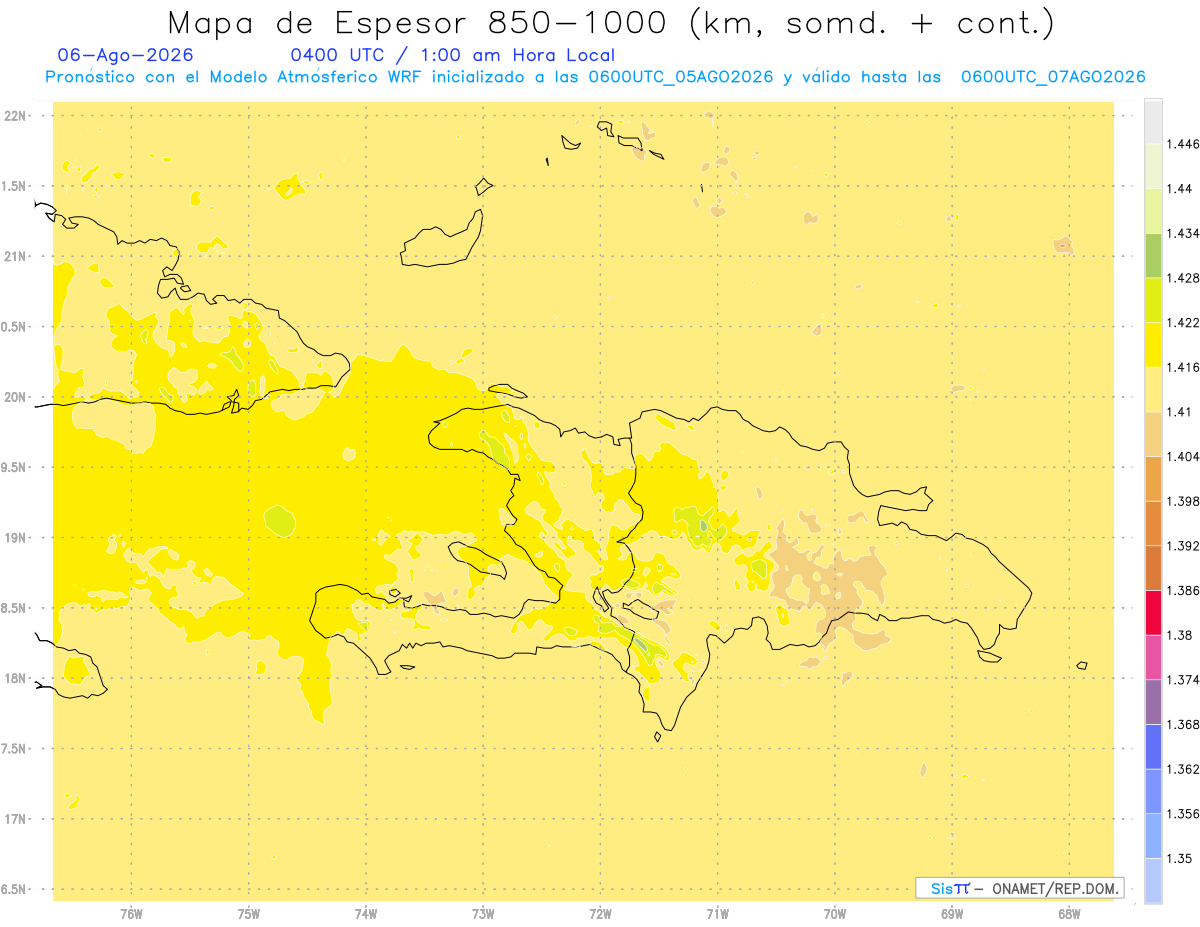Click the pale yellow legend swatch between 1.41 and 1.416
Image resolution: width=1200 pixels, height=927 pixels.
pos(1153,389)
